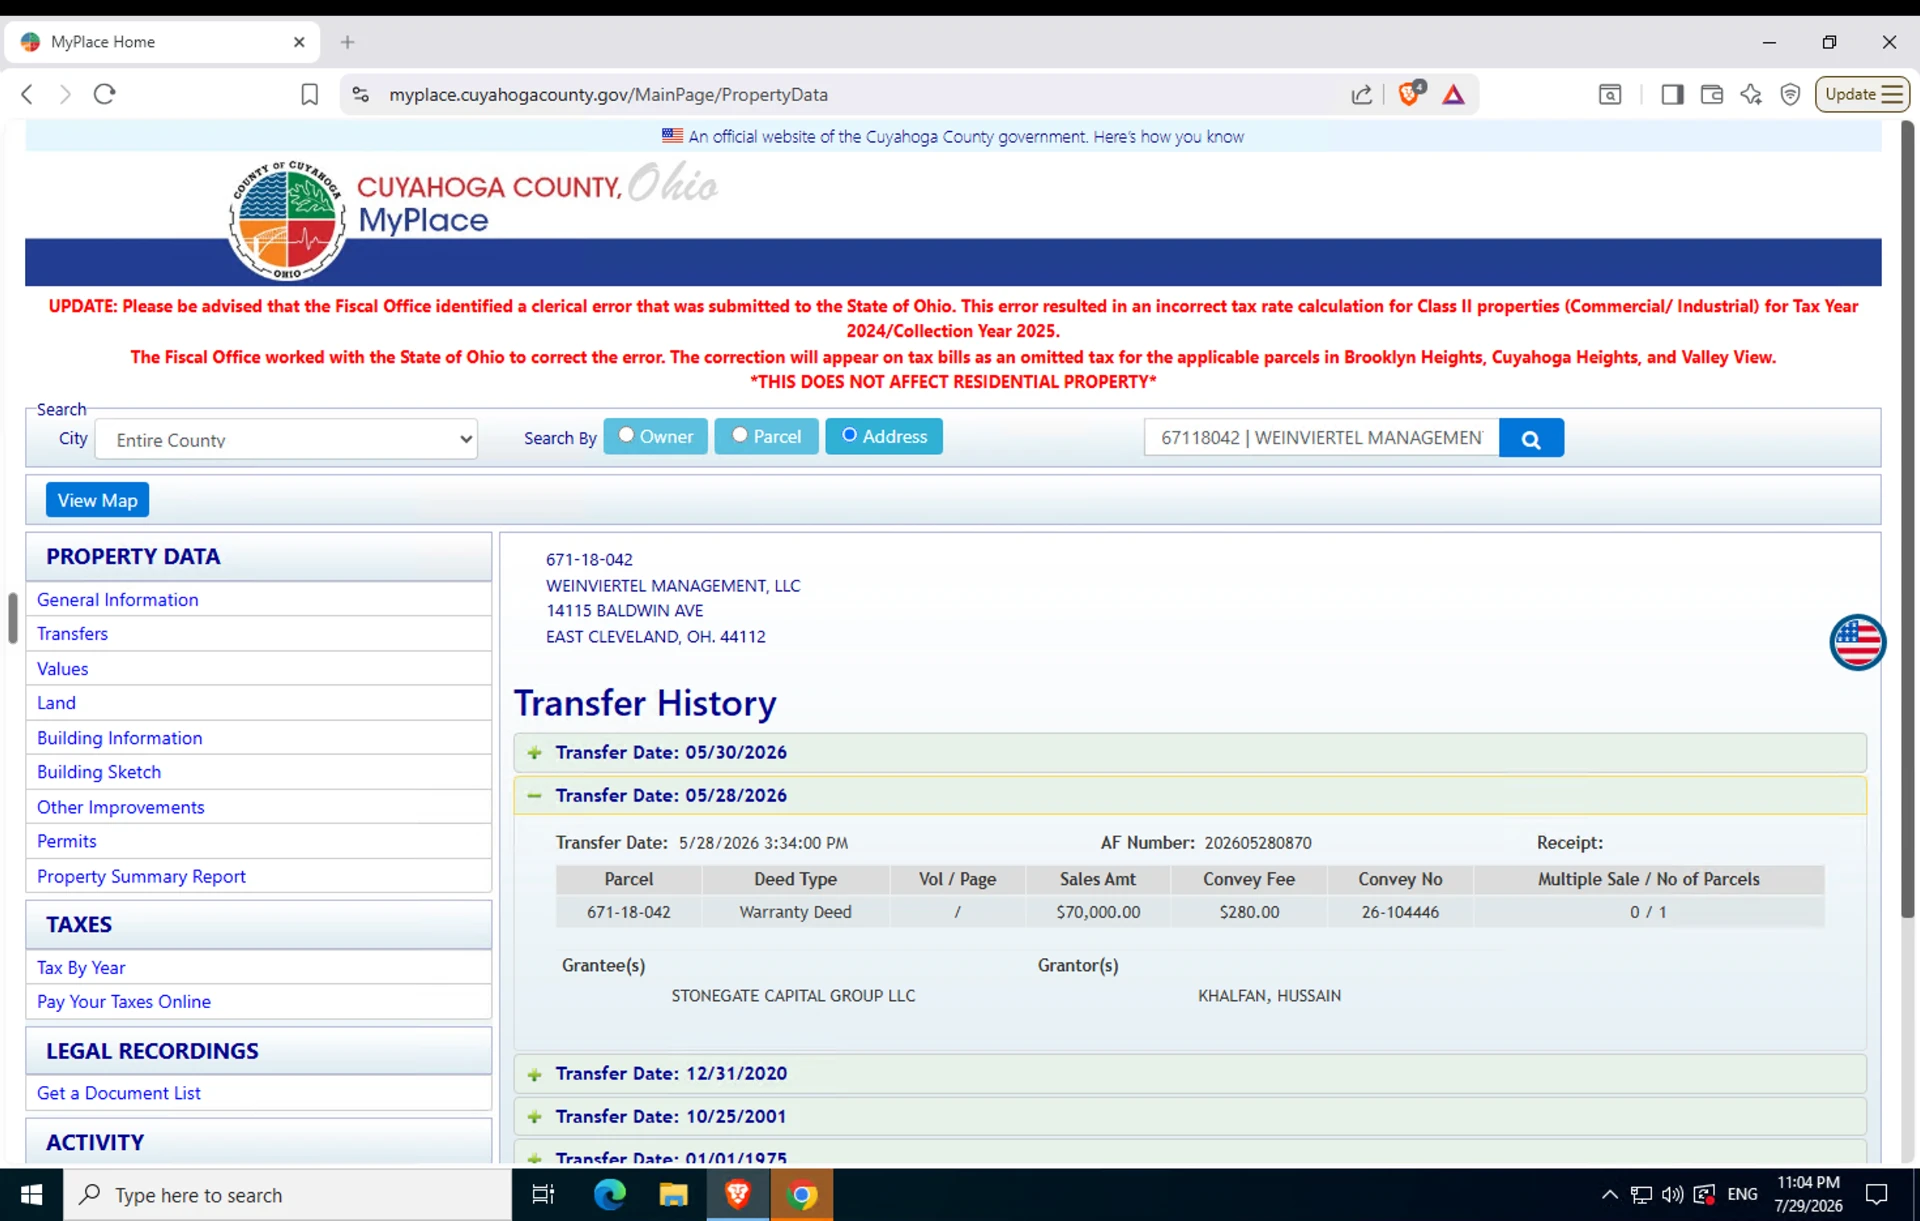Open Get a Document List link
This screenshot has height=1221, width=1920.
tap(119, 1093)
